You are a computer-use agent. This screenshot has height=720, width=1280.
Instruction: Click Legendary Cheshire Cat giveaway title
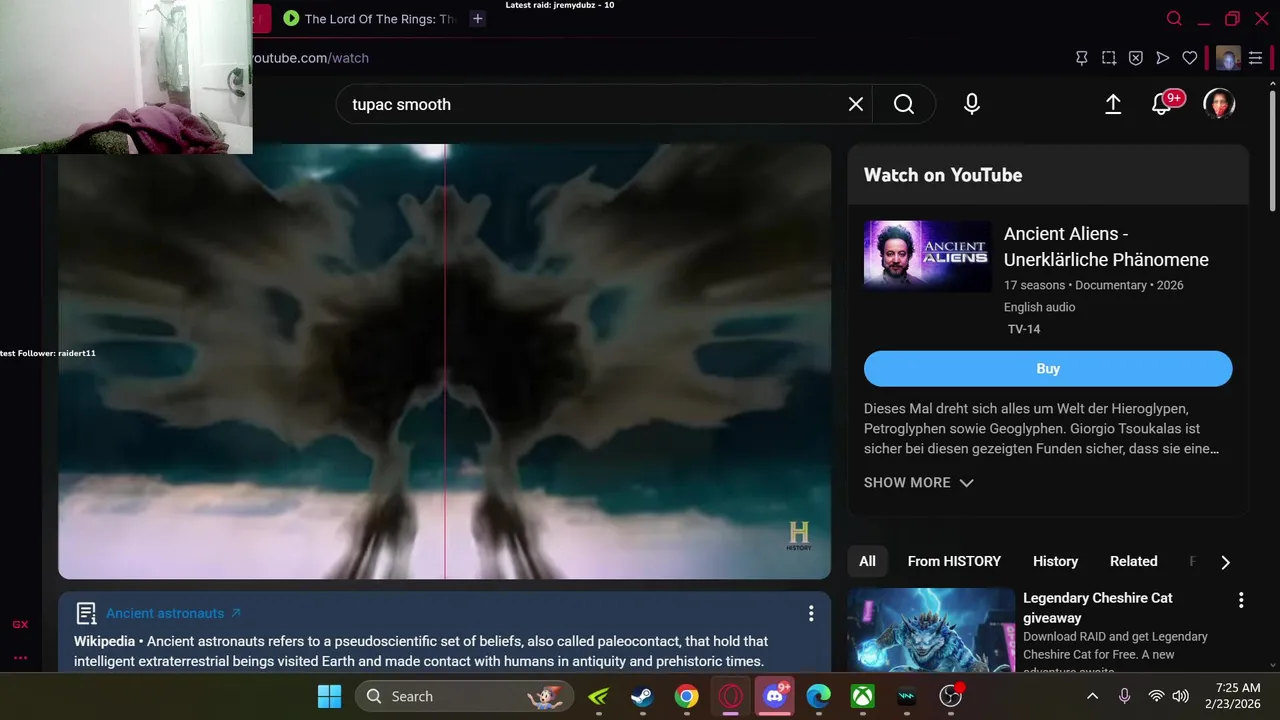click(1097, 608)
